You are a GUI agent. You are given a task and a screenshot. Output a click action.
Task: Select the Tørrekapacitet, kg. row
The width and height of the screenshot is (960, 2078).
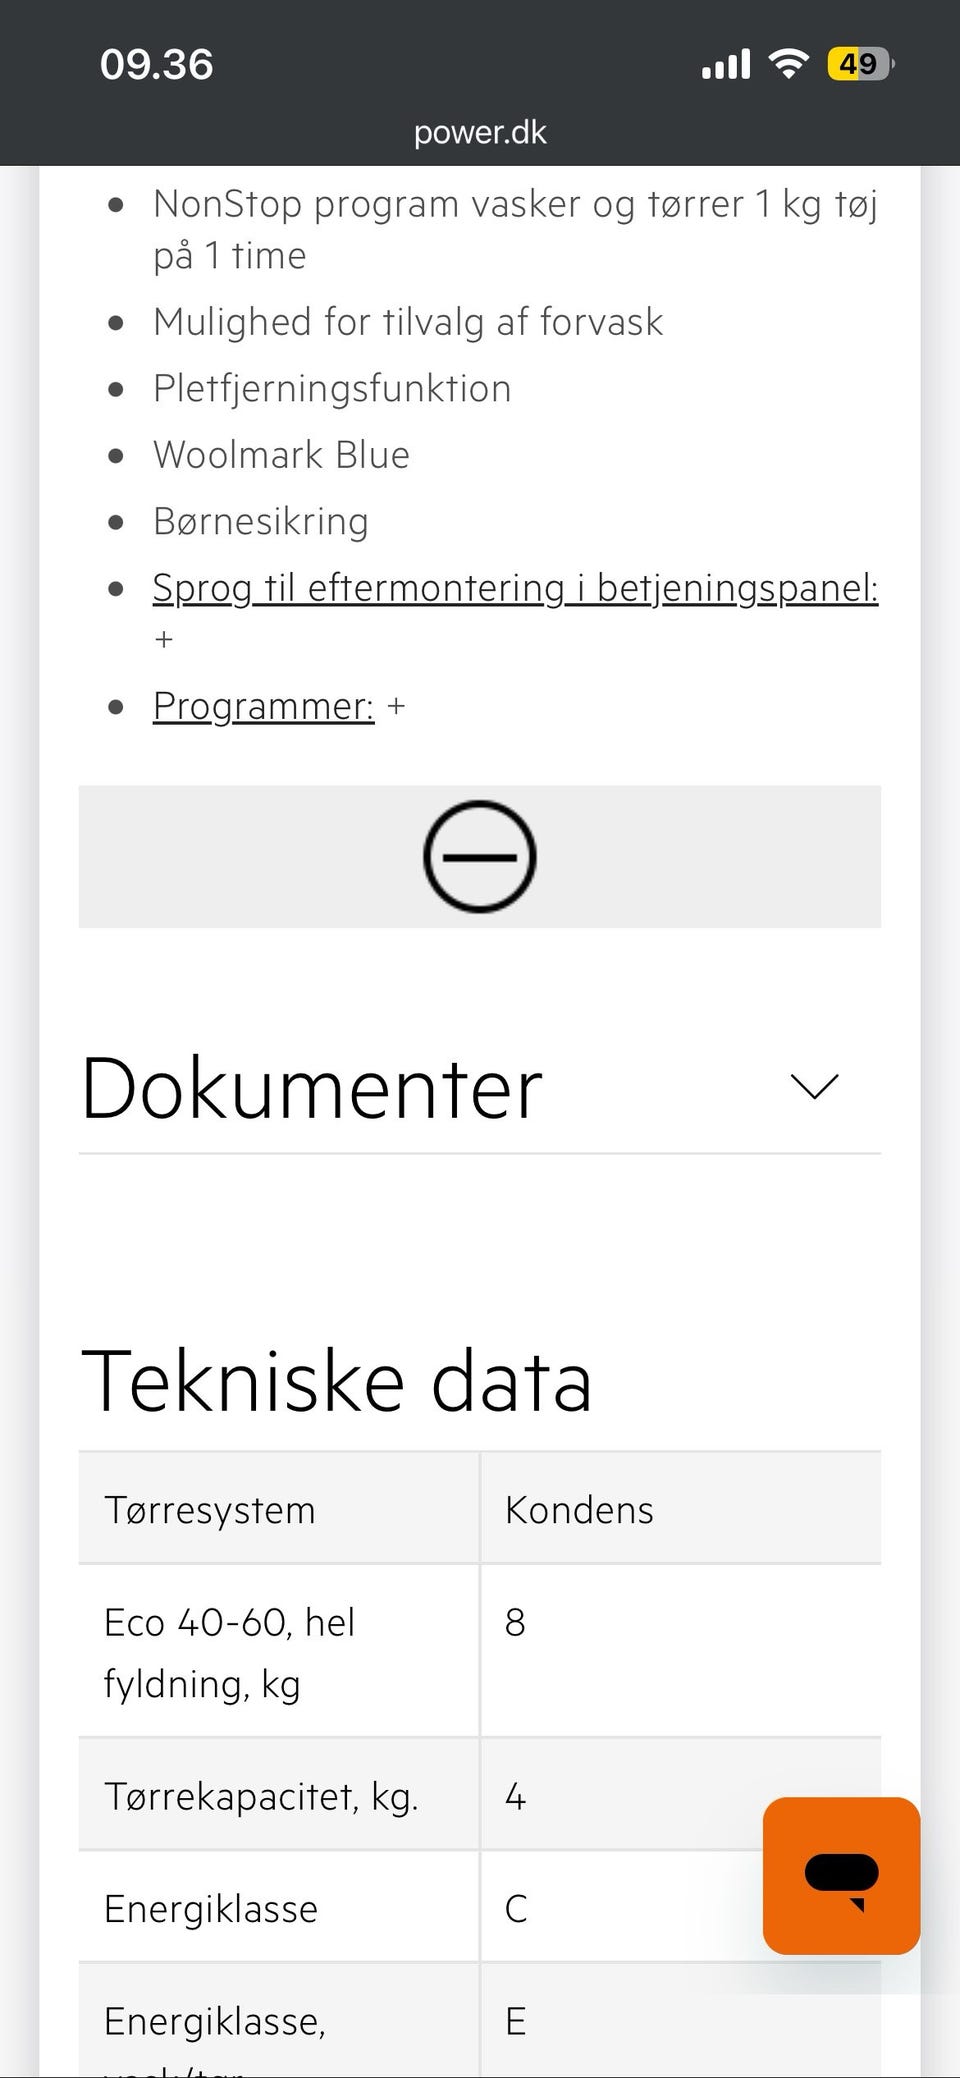262,1796
